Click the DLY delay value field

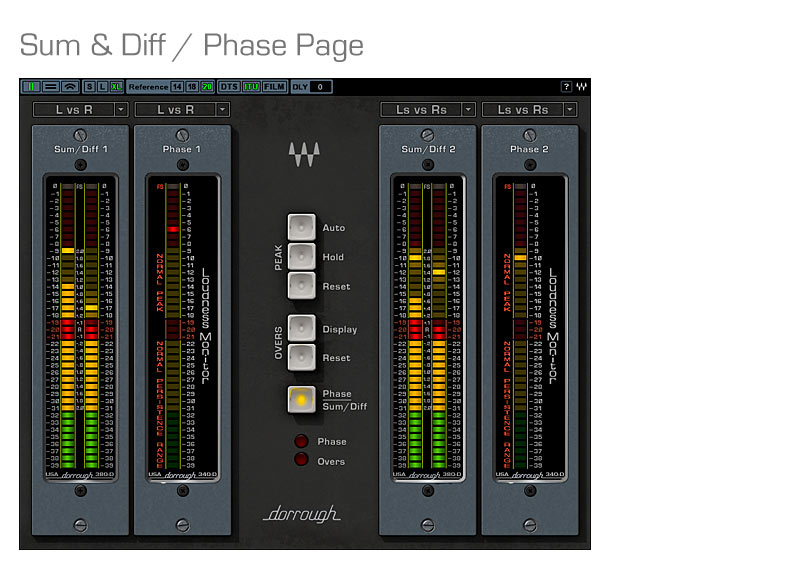coord(320,87)
